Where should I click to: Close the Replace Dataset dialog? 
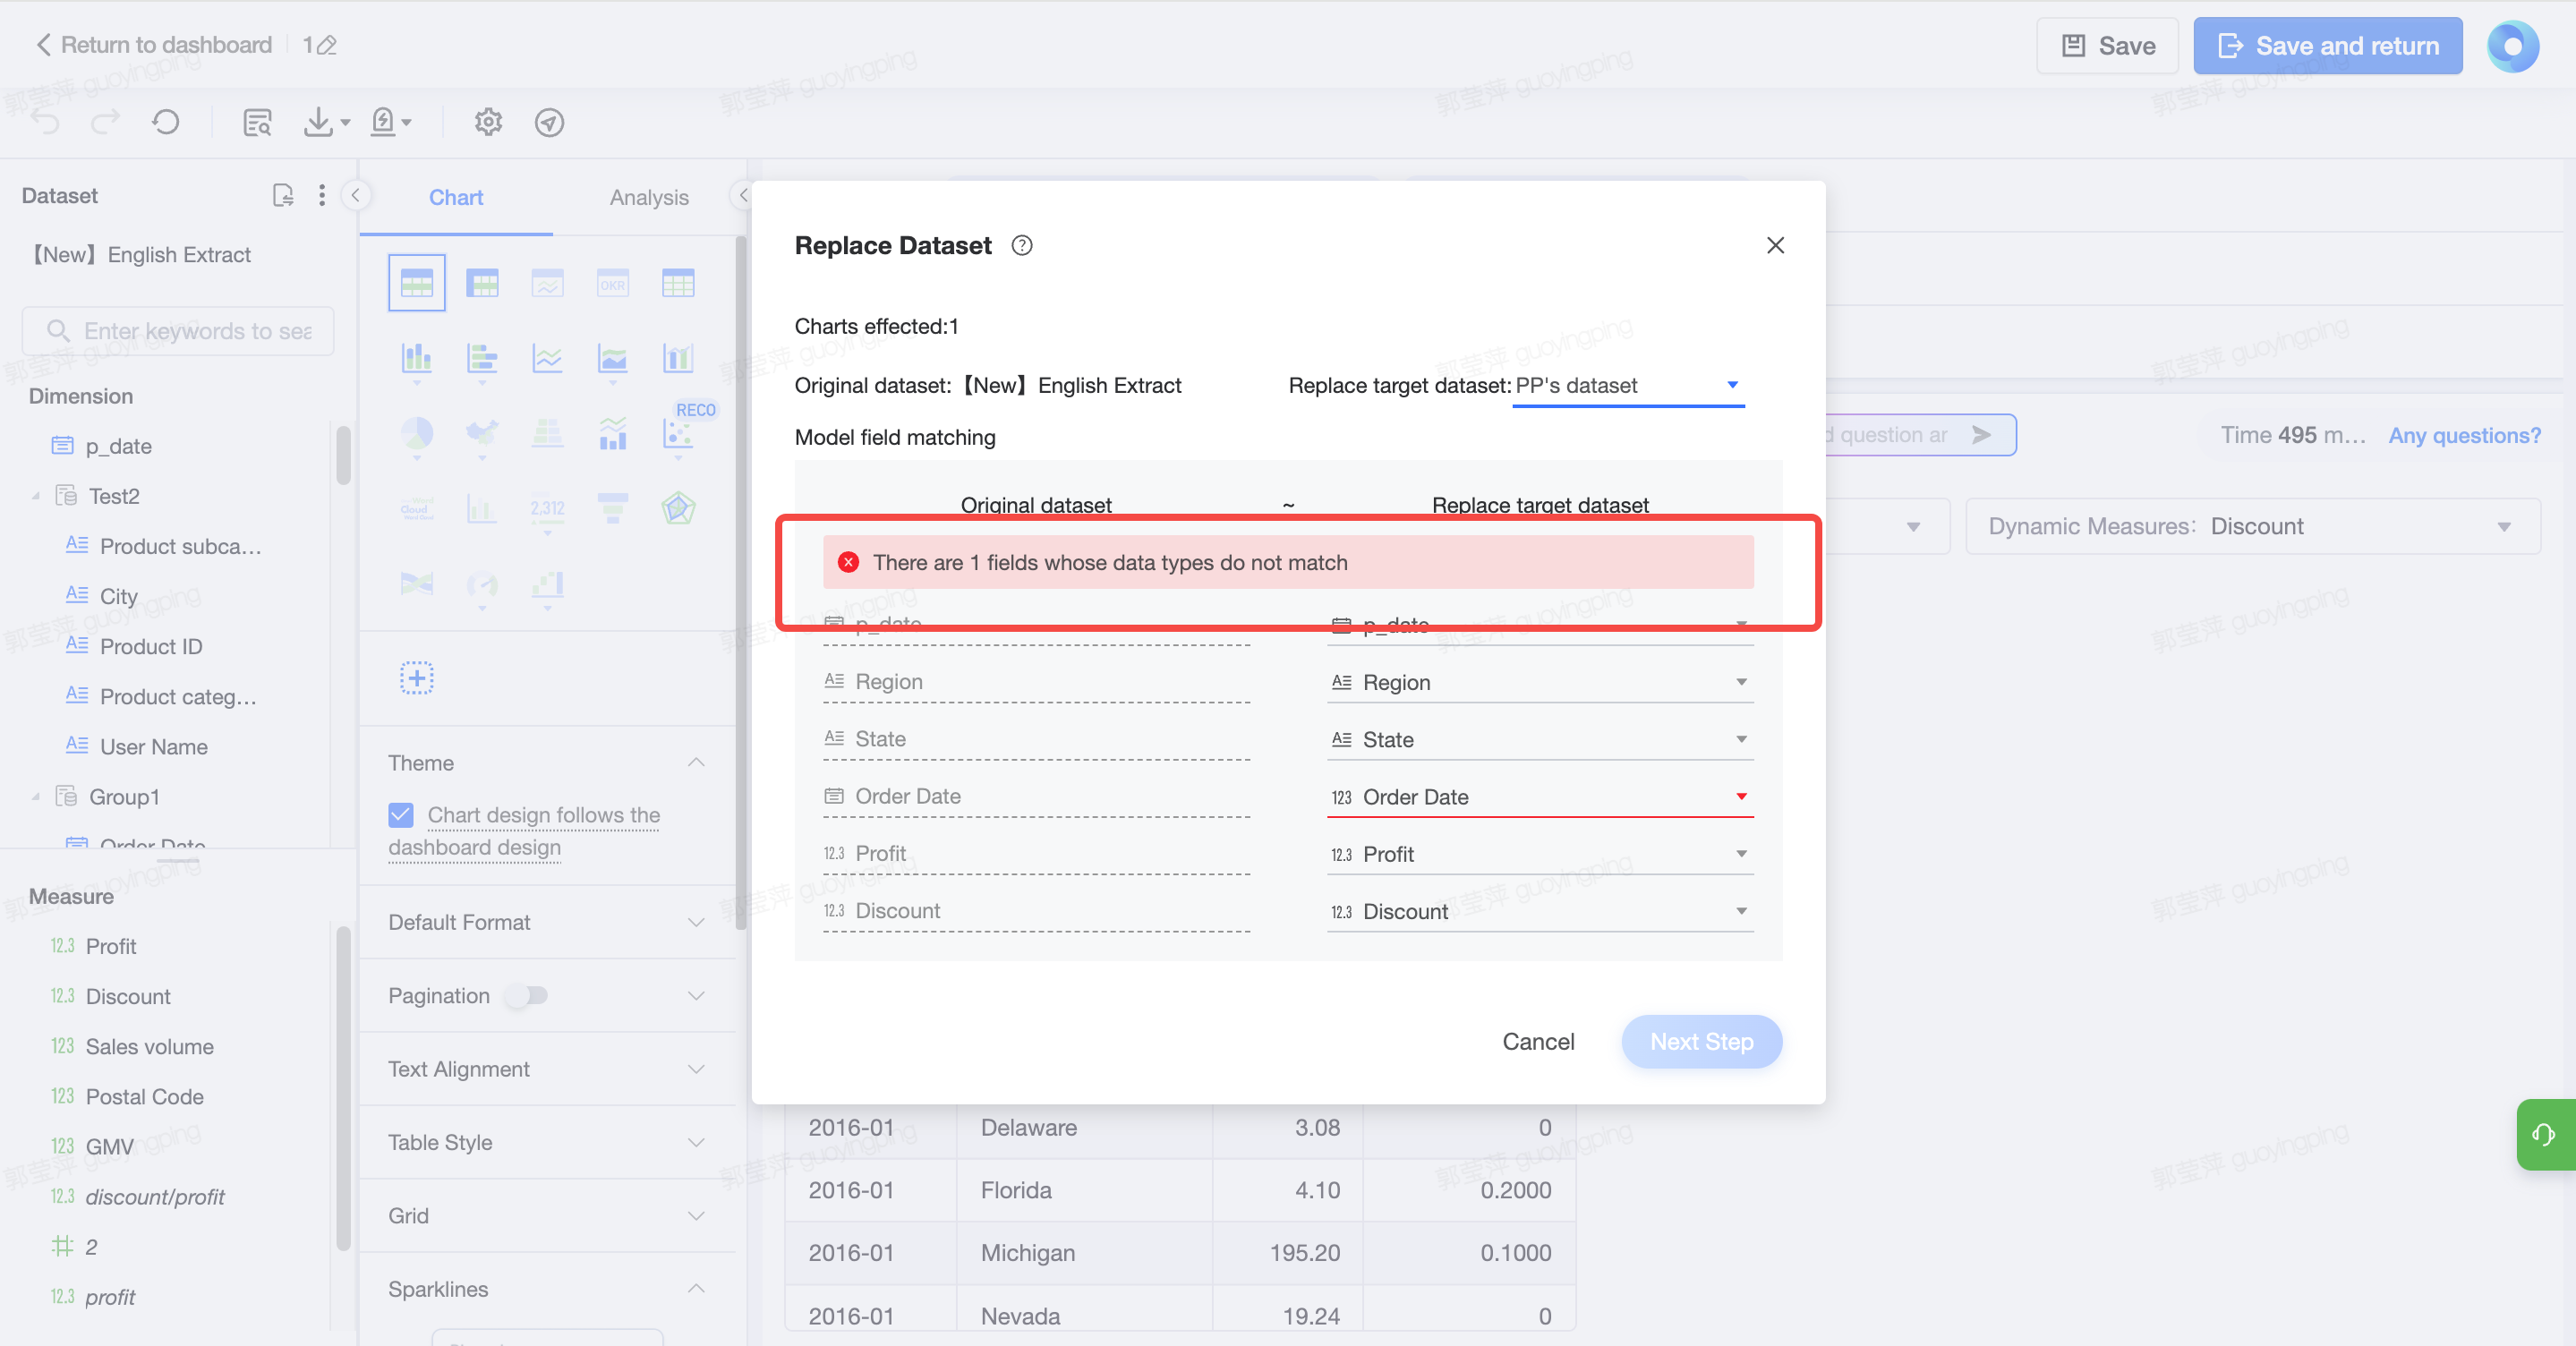point(1775,245)
